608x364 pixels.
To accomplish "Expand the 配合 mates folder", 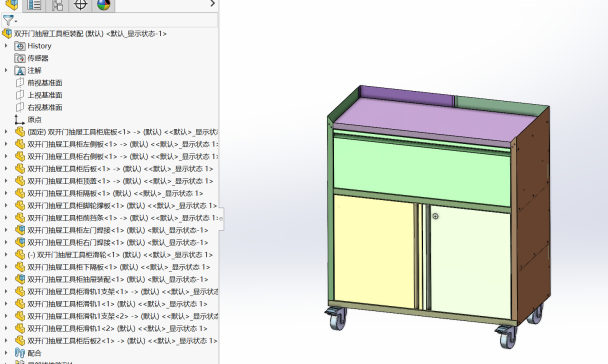I will (x=6, y=353).
